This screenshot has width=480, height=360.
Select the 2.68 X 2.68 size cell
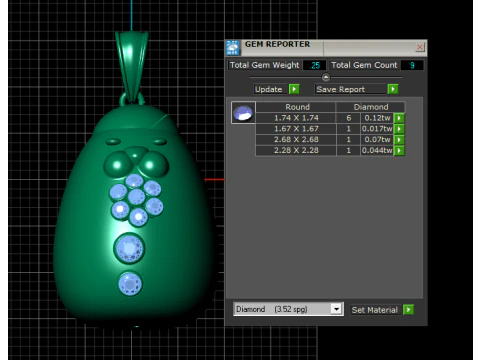click(296, 140)
